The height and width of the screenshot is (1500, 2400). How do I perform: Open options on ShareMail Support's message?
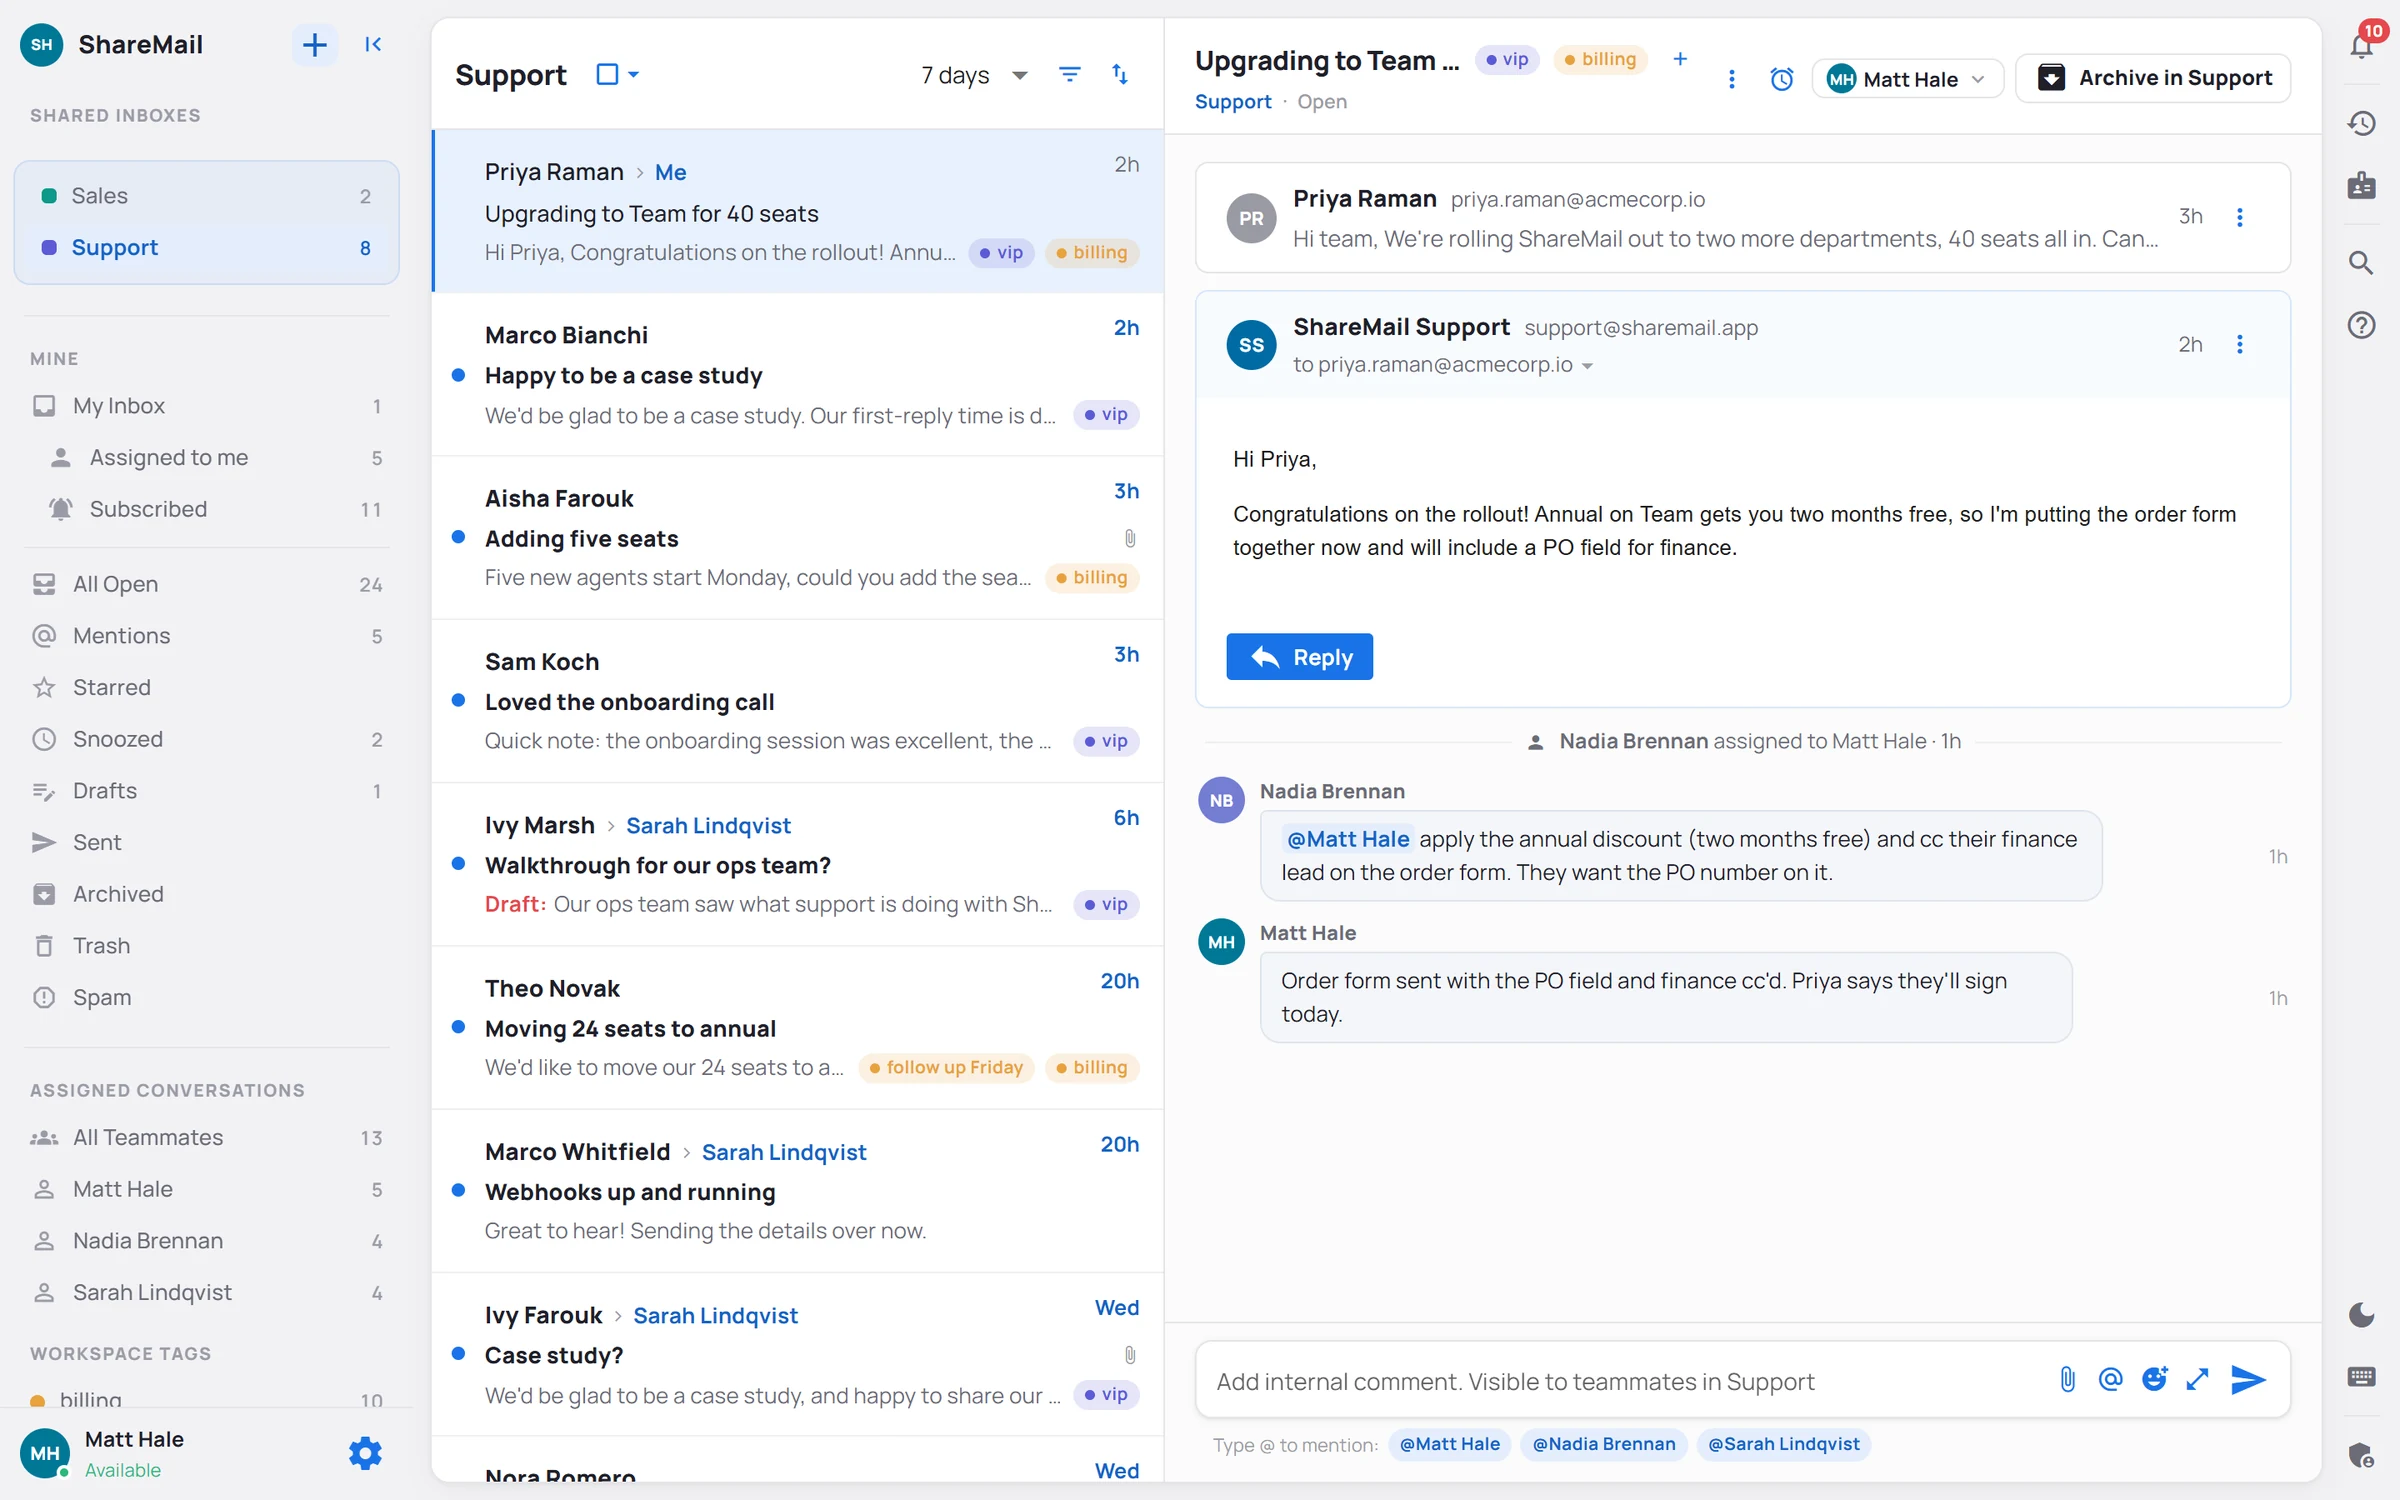pos(2240,344)
